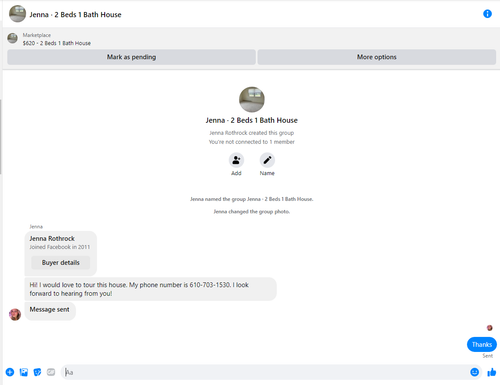Open conversation information panel icon

pos(487,14)
